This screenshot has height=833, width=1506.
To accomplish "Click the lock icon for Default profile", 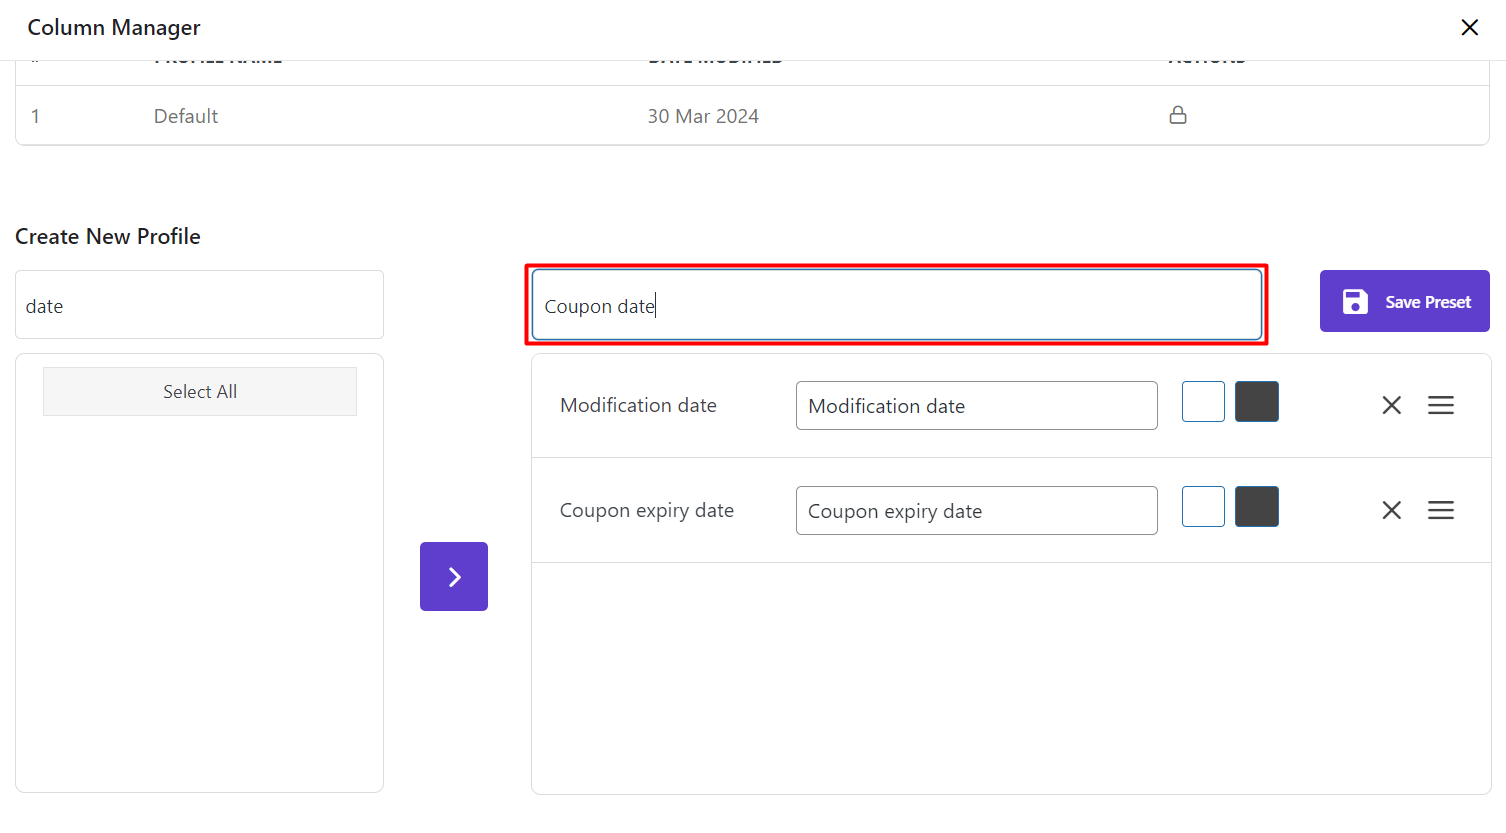I will tap(1178, 115).
